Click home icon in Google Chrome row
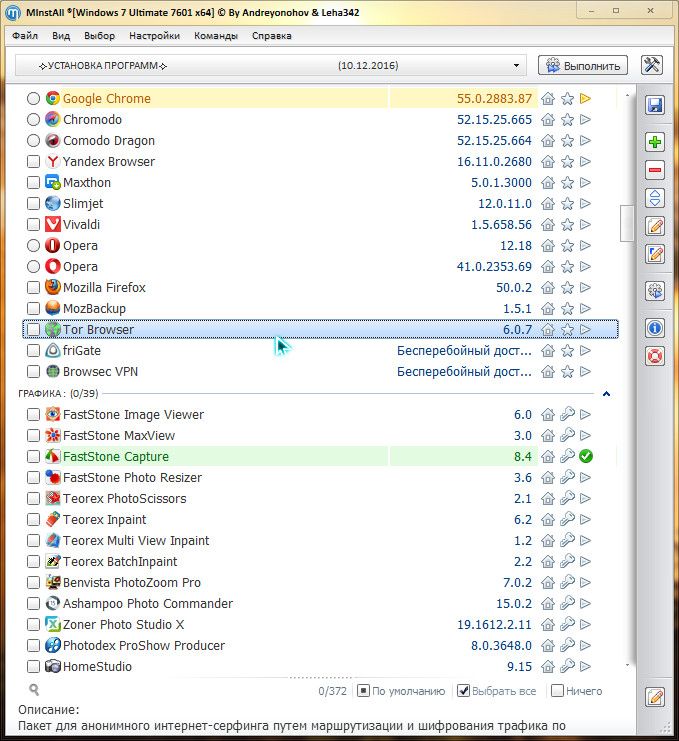 tap(548, 99)
